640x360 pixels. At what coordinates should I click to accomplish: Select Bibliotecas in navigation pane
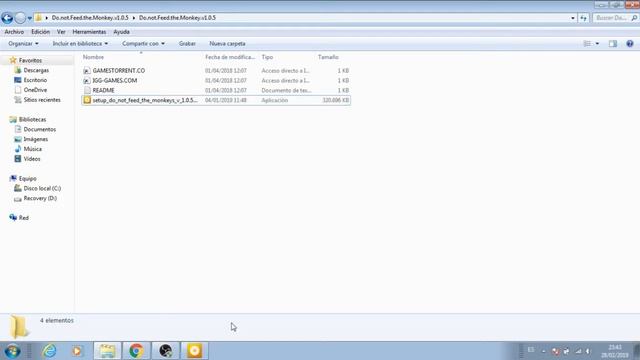32,120
